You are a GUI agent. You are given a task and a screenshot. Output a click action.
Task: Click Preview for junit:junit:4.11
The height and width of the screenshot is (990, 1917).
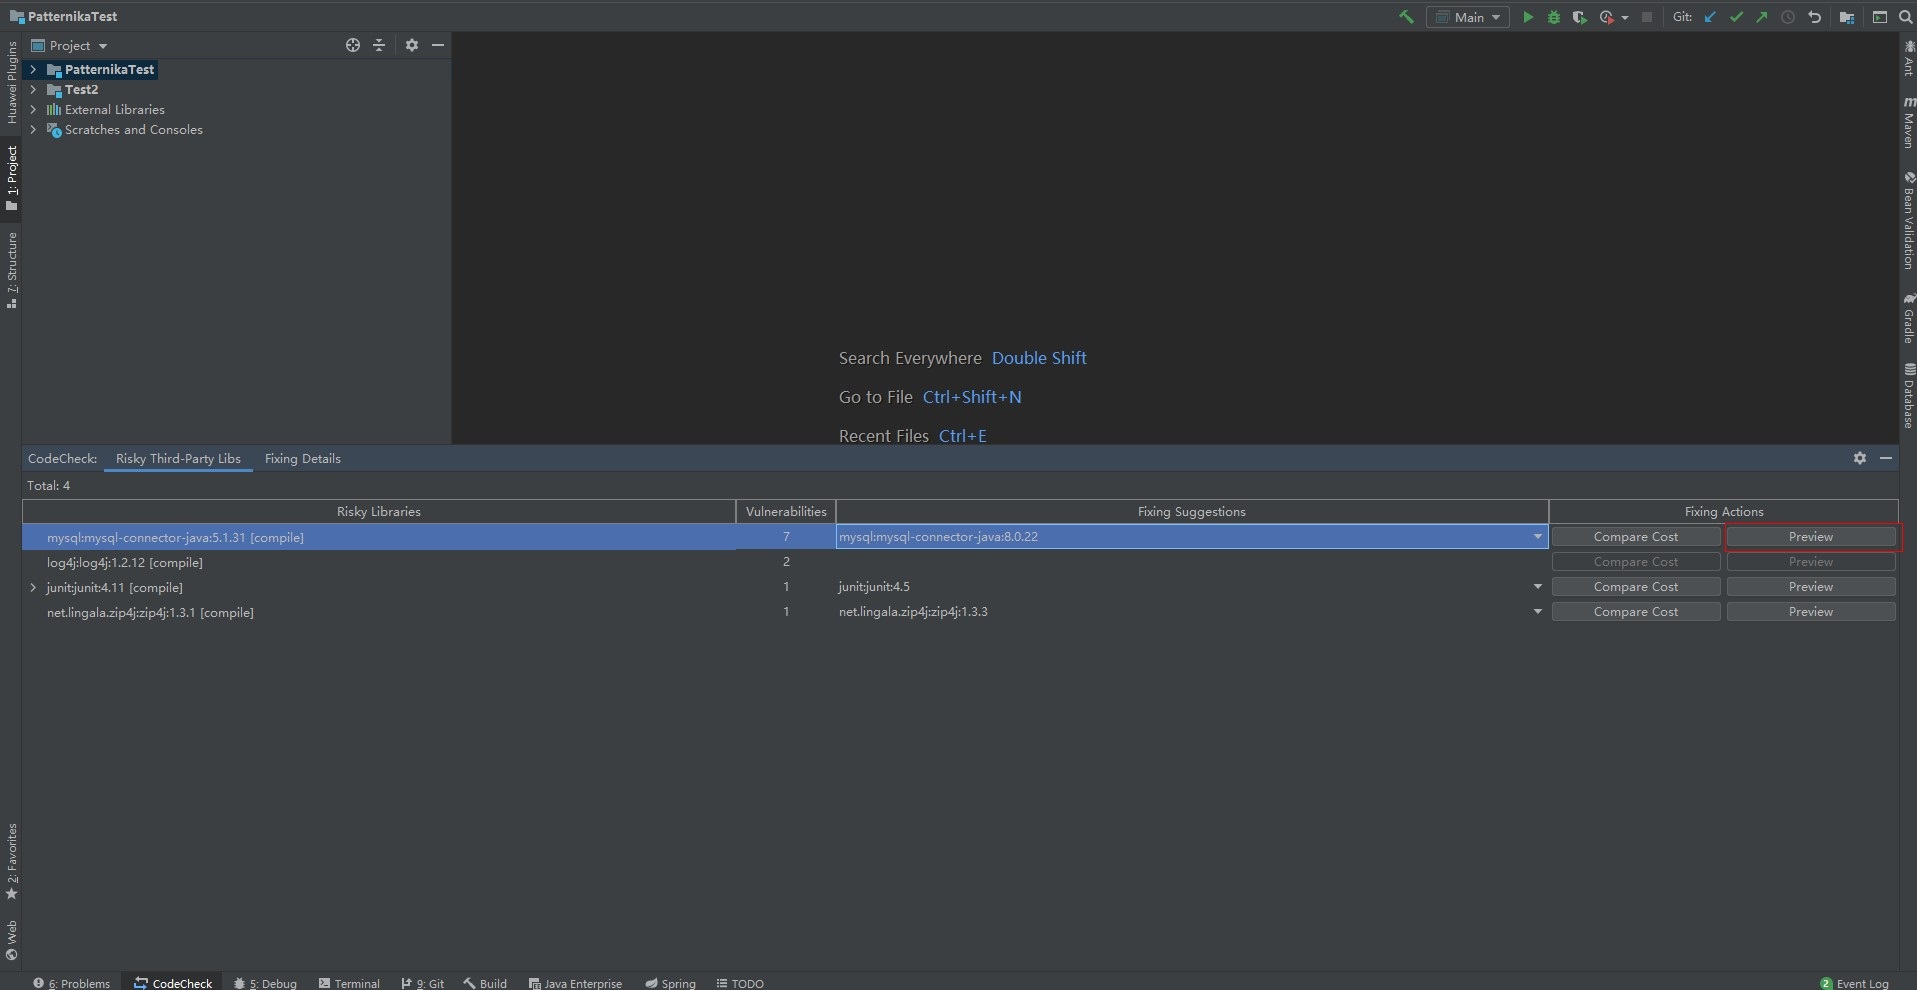coord(1811,587)
